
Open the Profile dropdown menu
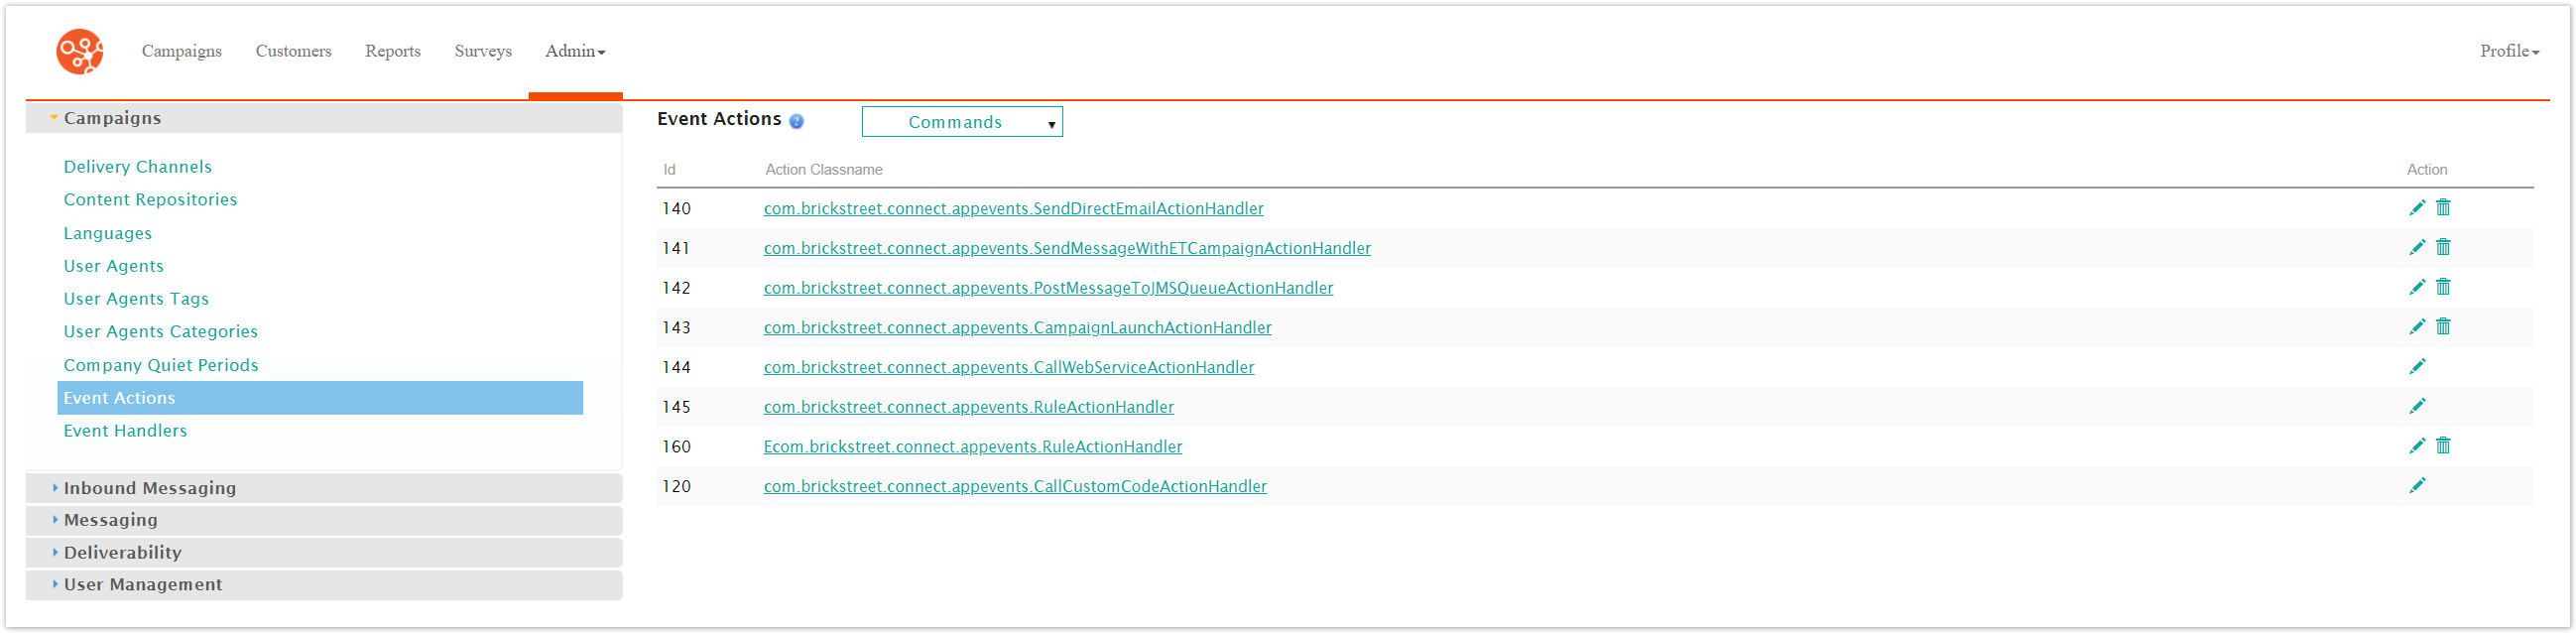tap(2508, 51)
